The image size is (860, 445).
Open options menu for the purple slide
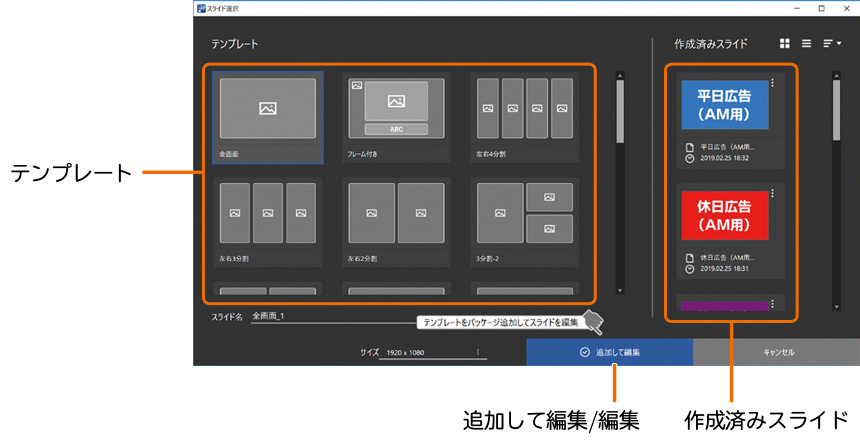point(772,303)
